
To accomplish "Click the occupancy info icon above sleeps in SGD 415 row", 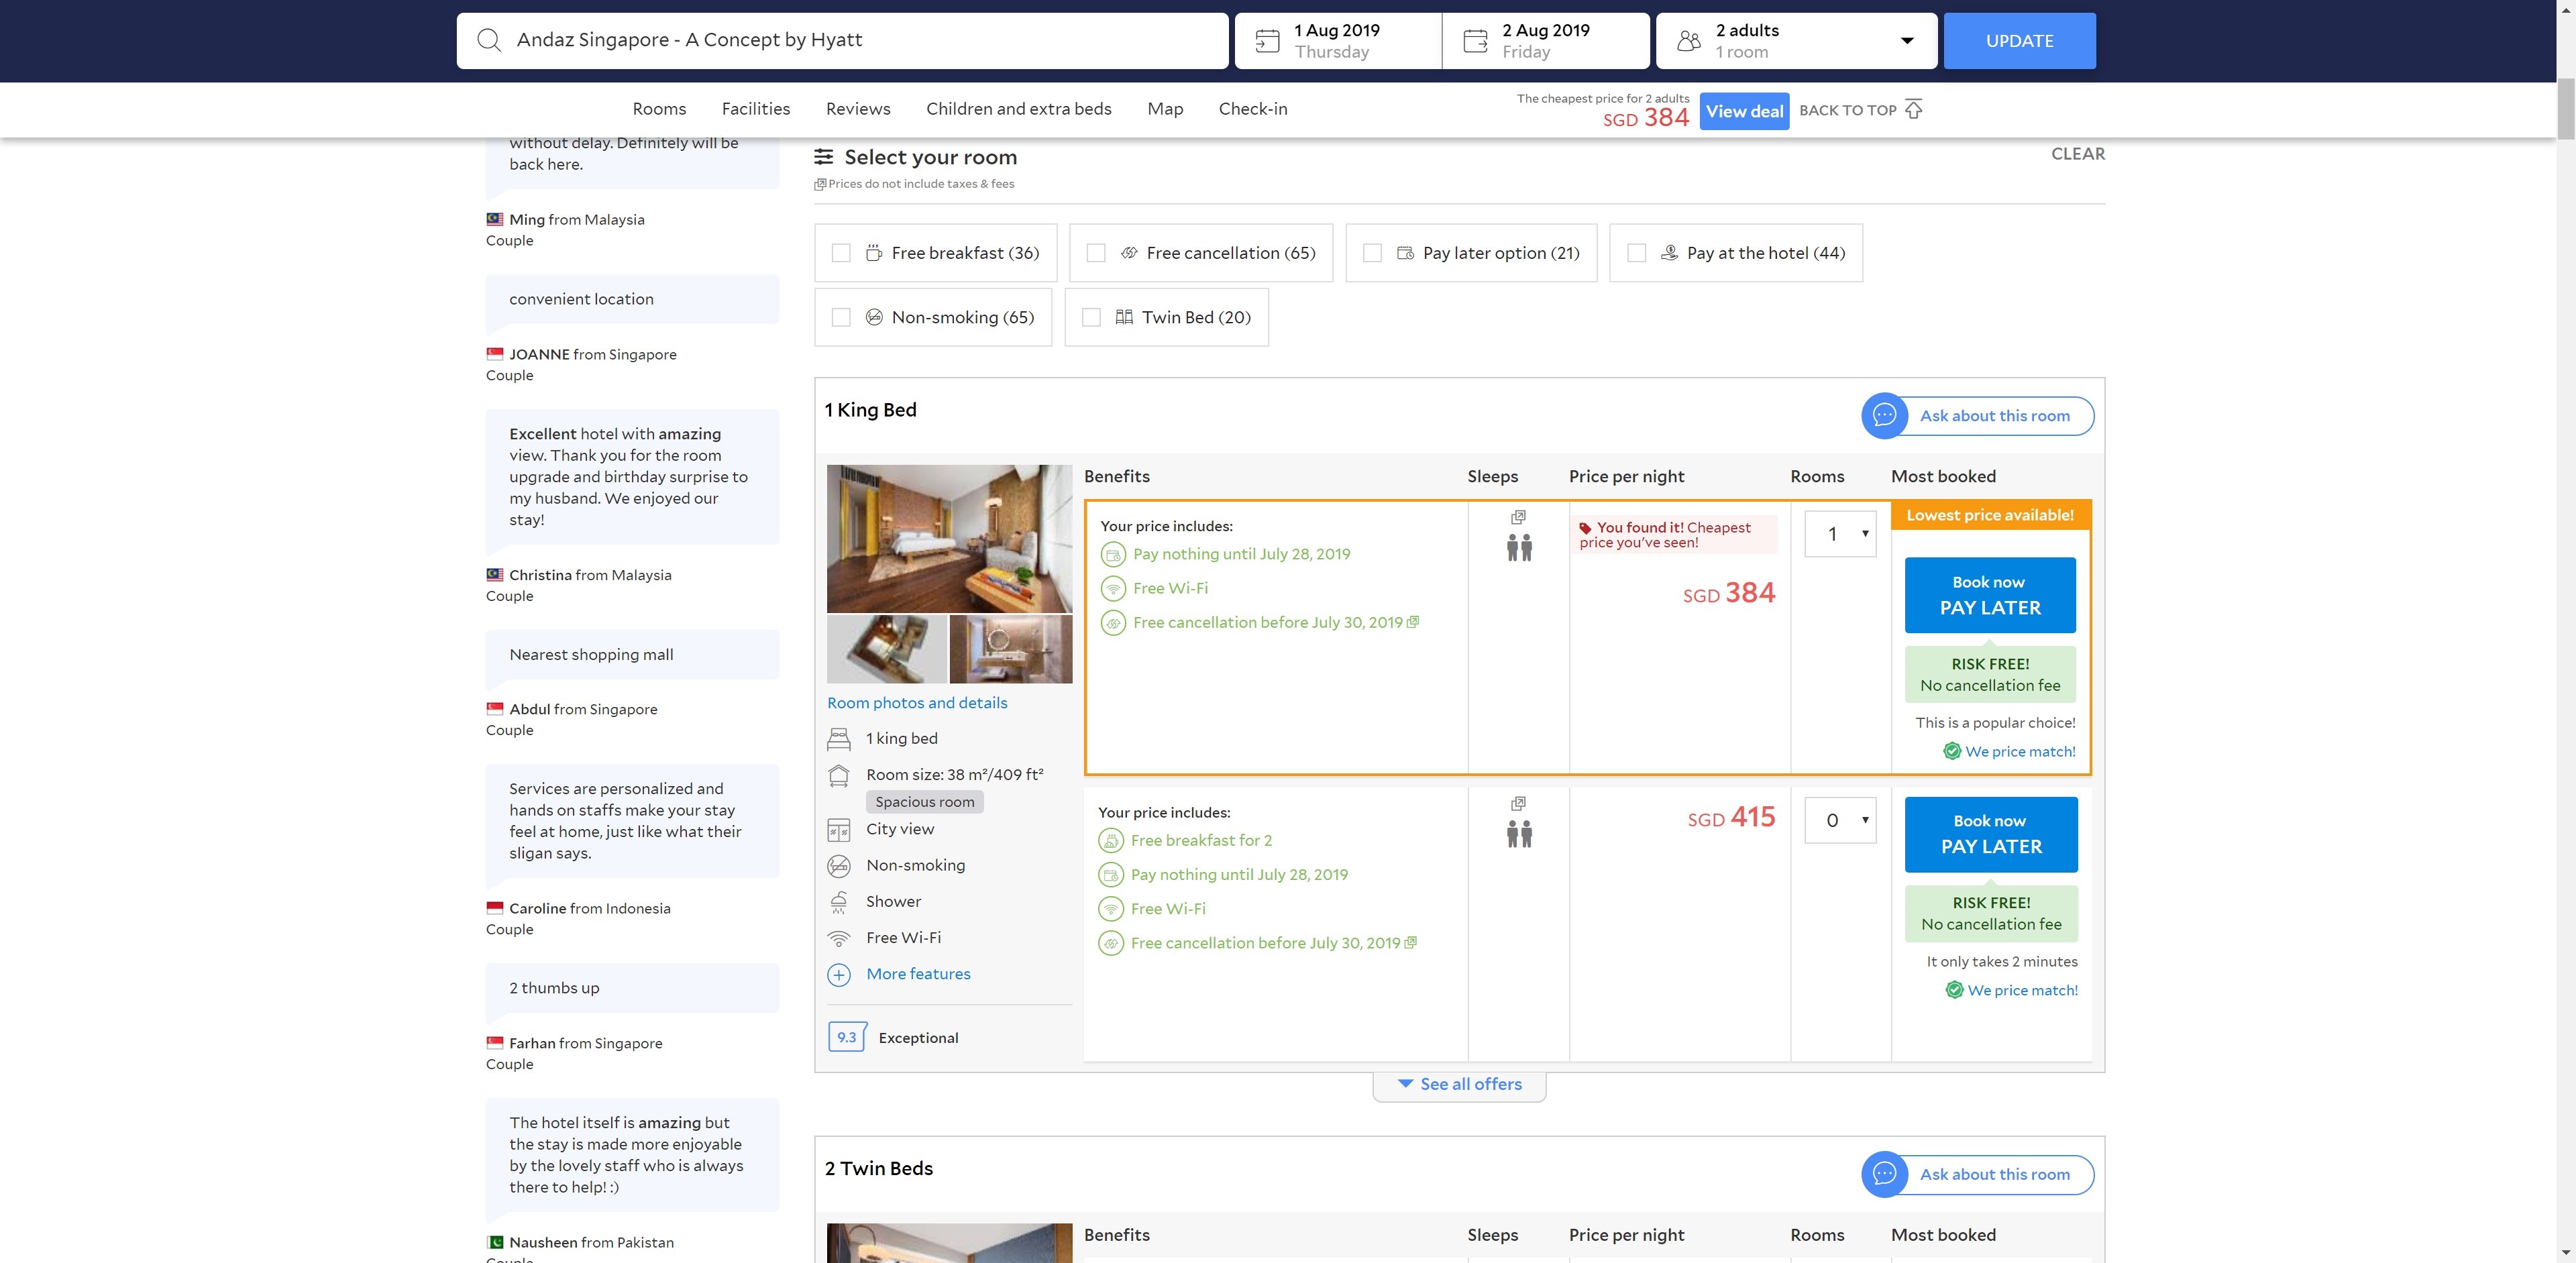I will (x=1518, y=803).
